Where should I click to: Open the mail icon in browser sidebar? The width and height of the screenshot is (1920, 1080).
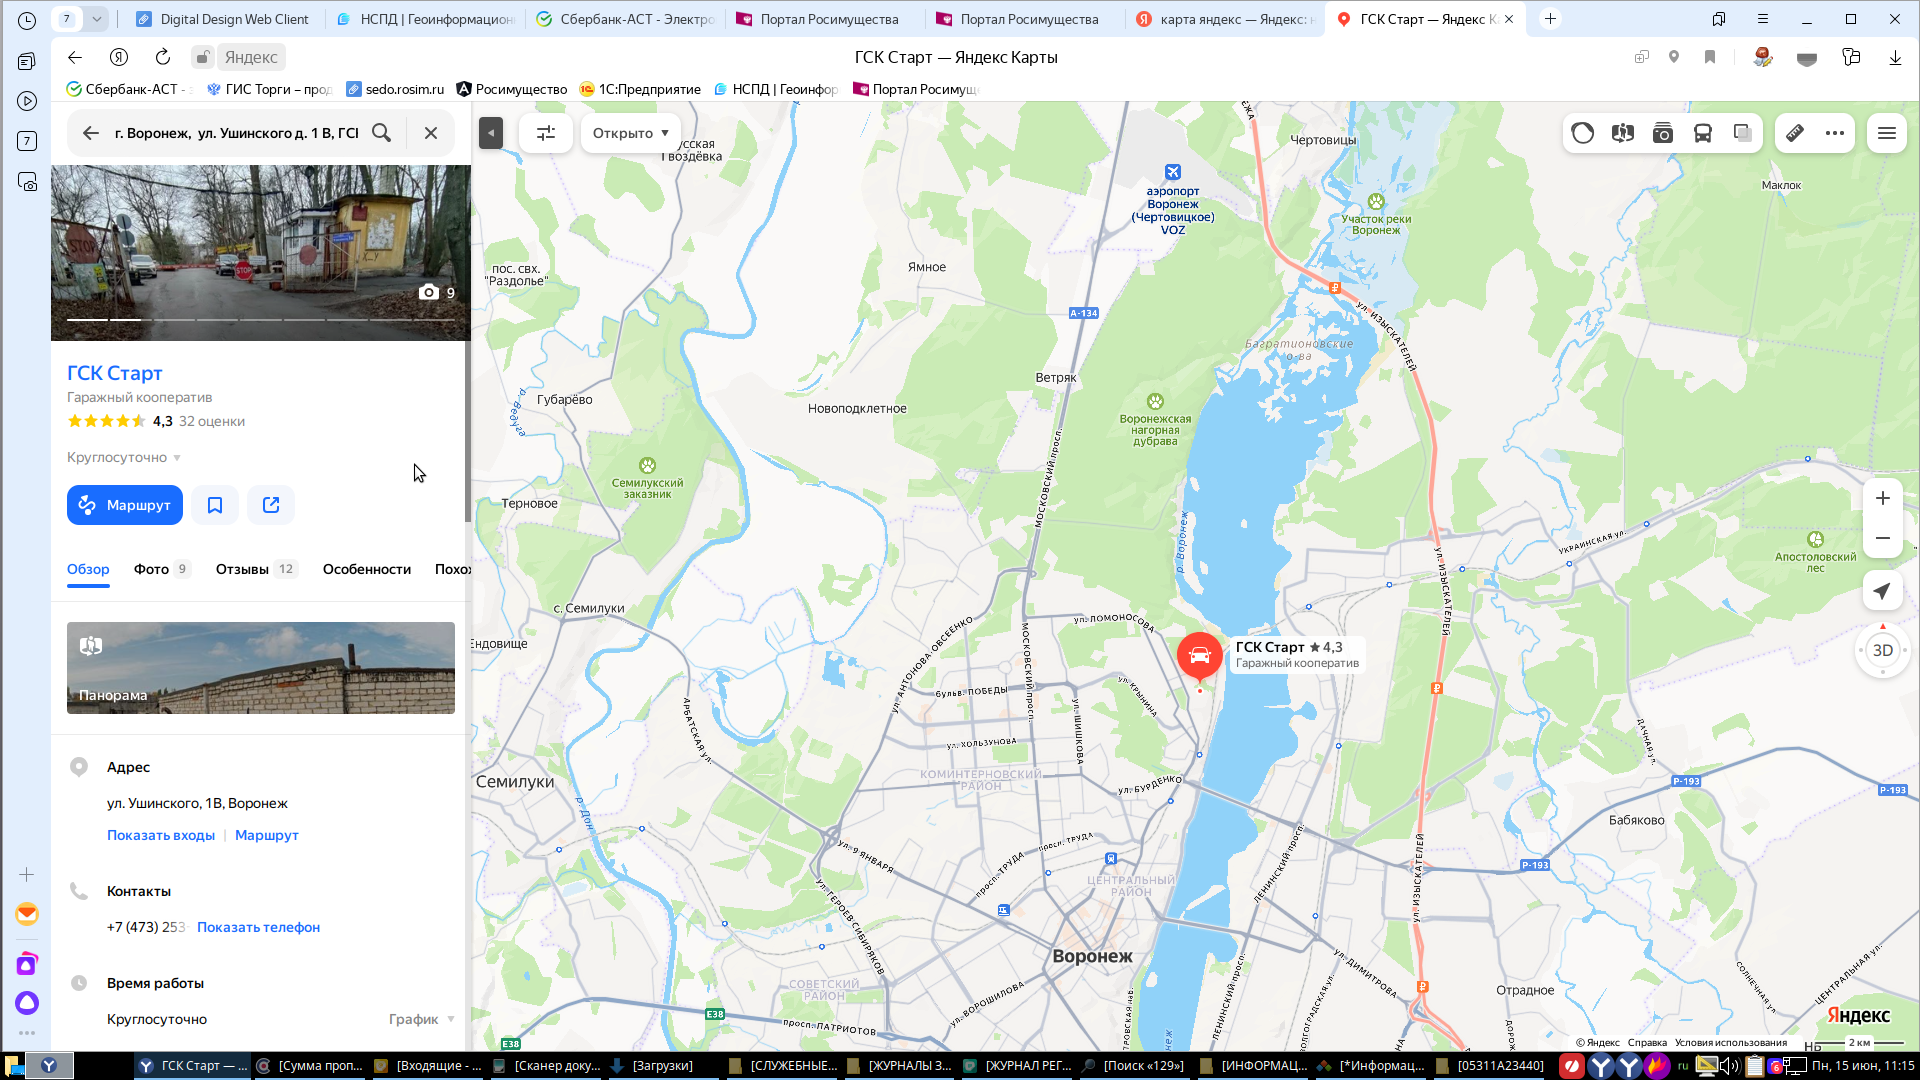27,914
